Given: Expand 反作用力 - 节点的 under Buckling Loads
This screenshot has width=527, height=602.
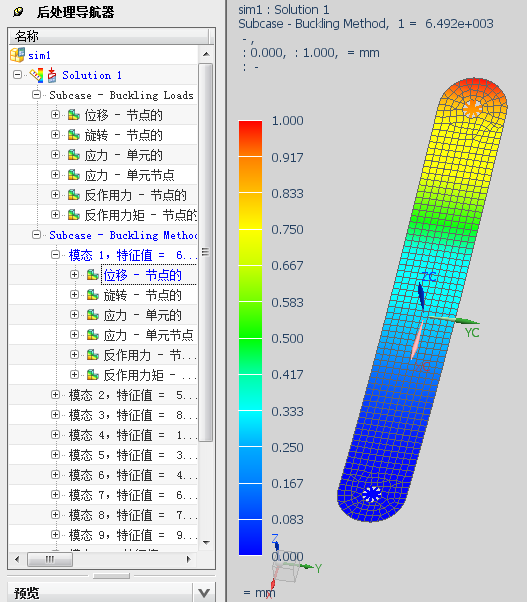Looking at the screenshot, I should 55,195.
